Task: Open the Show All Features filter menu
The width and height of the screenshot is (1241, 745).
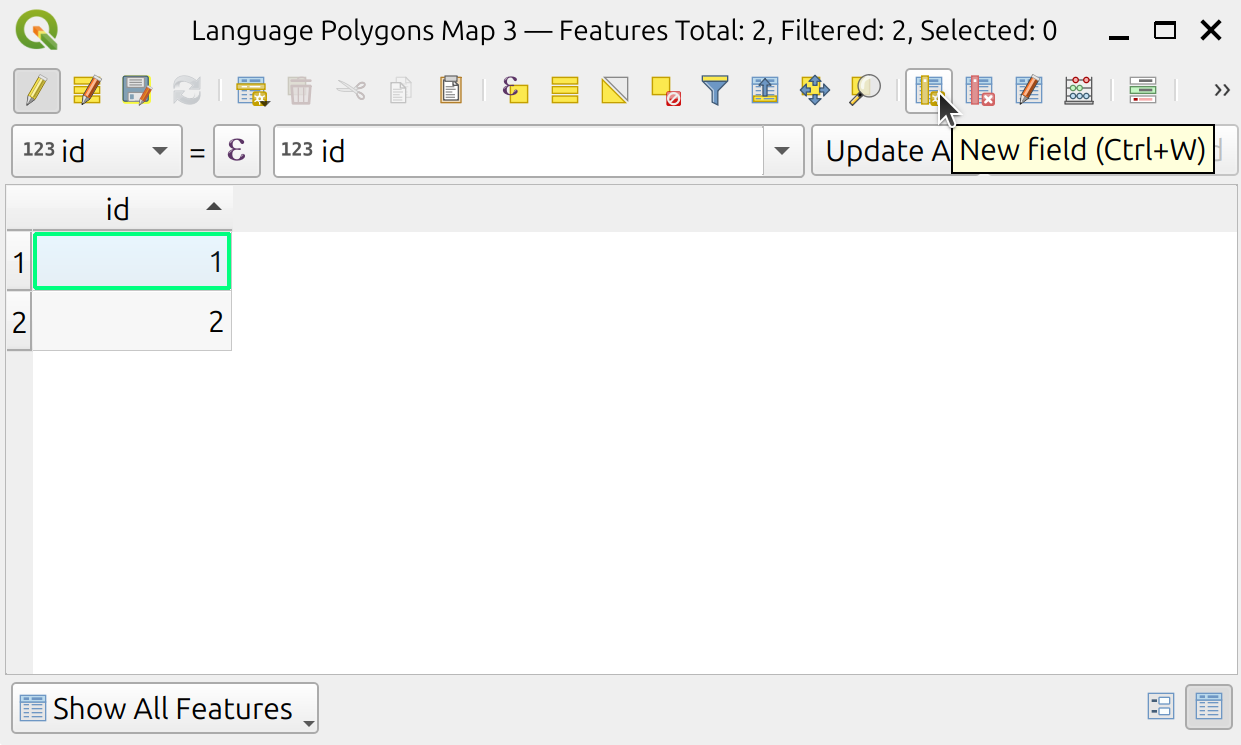Action: 164,708
